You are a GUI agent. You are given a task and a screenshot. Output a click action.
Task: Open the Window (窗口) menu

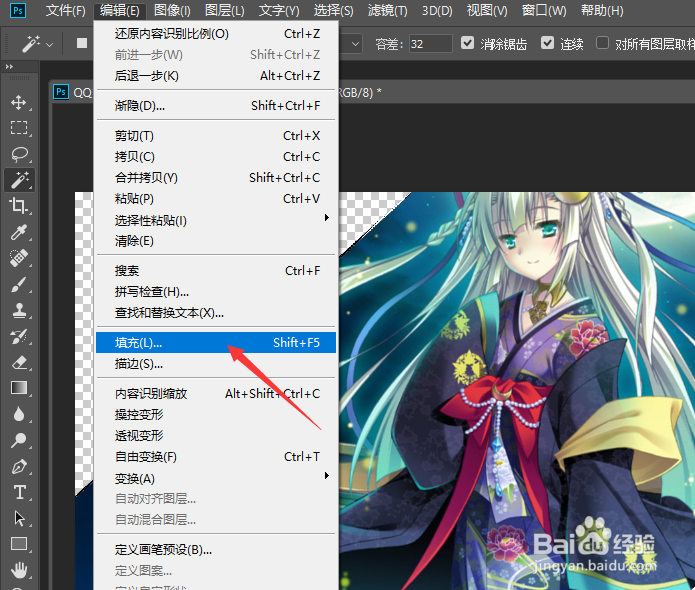(544, 10)
